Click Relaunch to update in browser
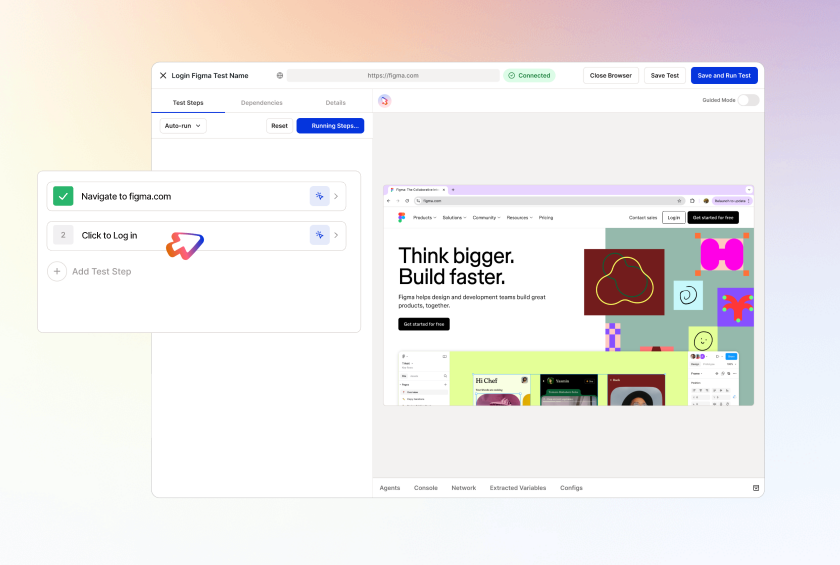Image resolution: width=840 pixels, height=565 pixels. point(732,201)
